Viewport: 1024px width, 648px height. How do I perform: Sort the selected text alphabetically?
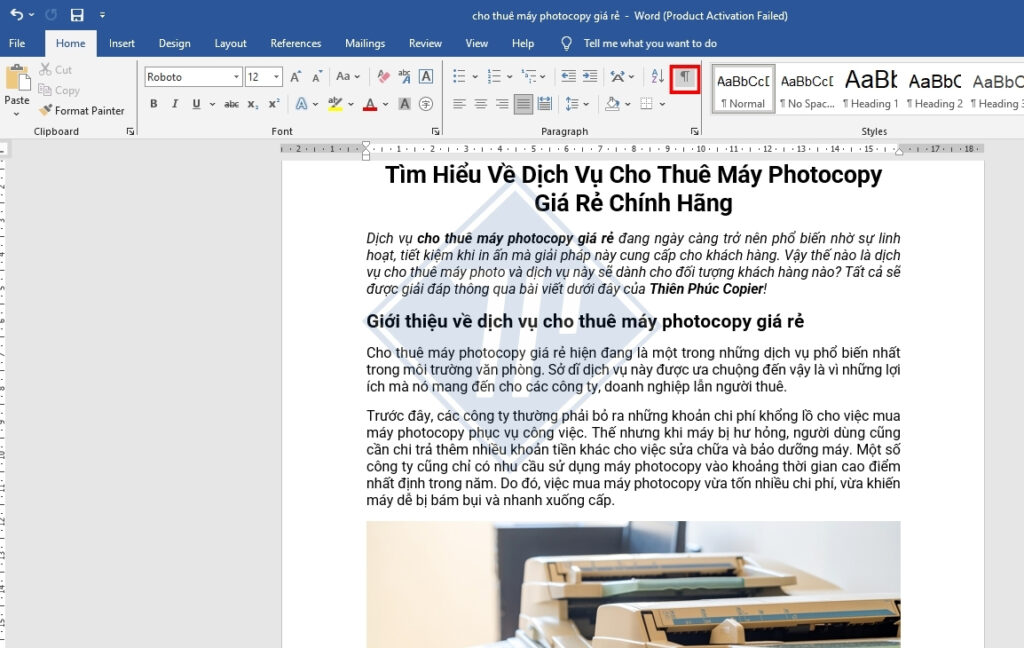pos(658,76)
